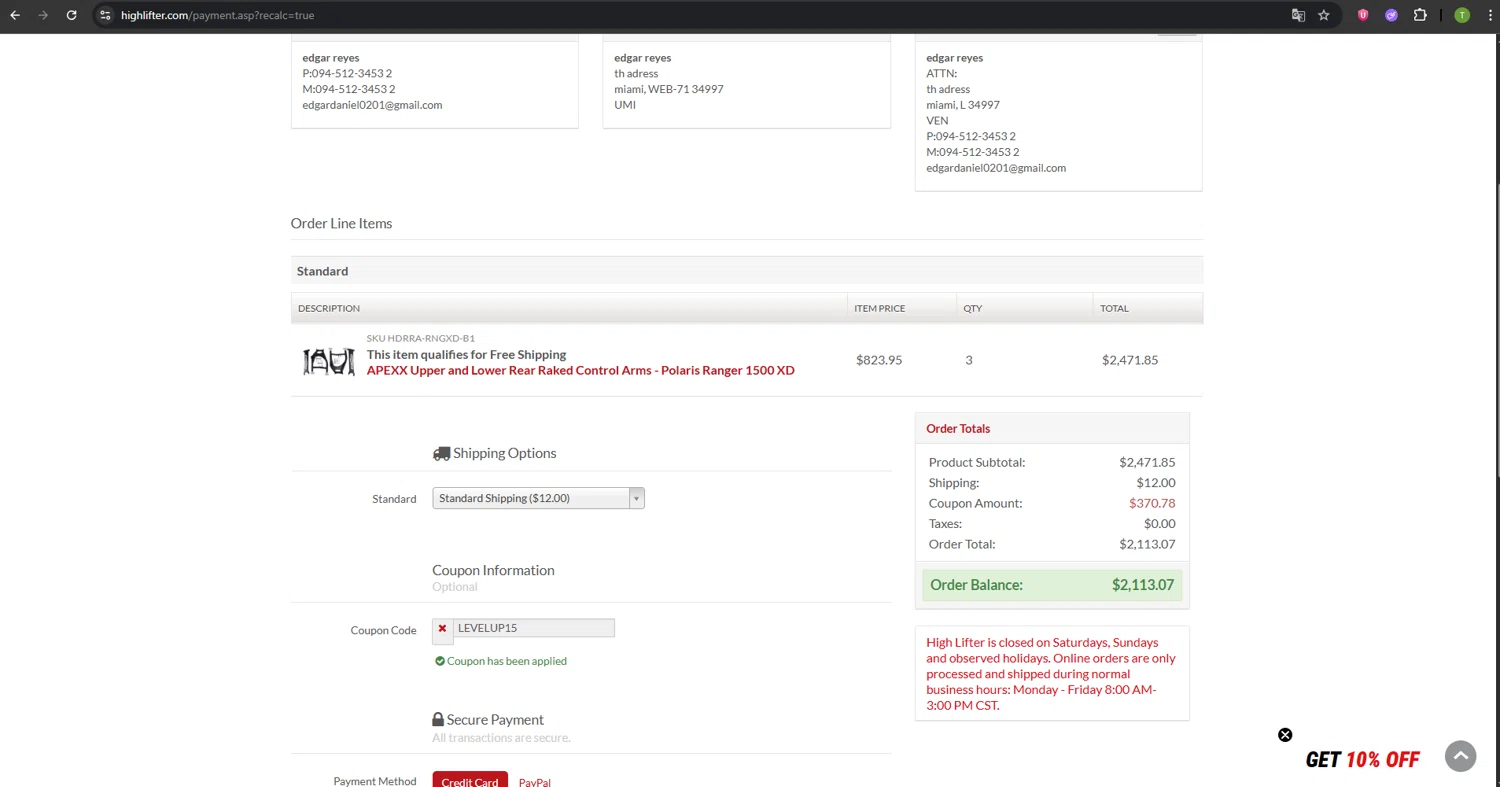The image size is (1500, 787).
Task: Open the Standard Shipping dropdown
Action: 538,498
